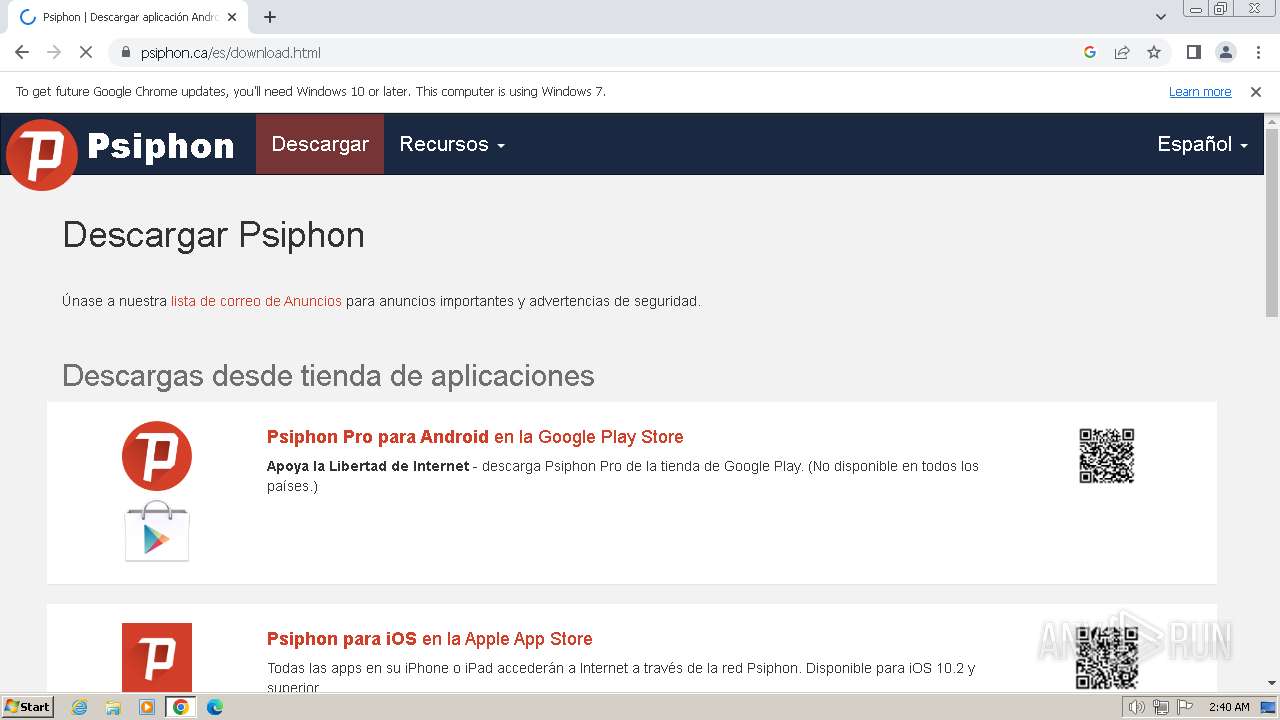
Task: Bookmark this page with star icon
Action: coord(1154,52)
